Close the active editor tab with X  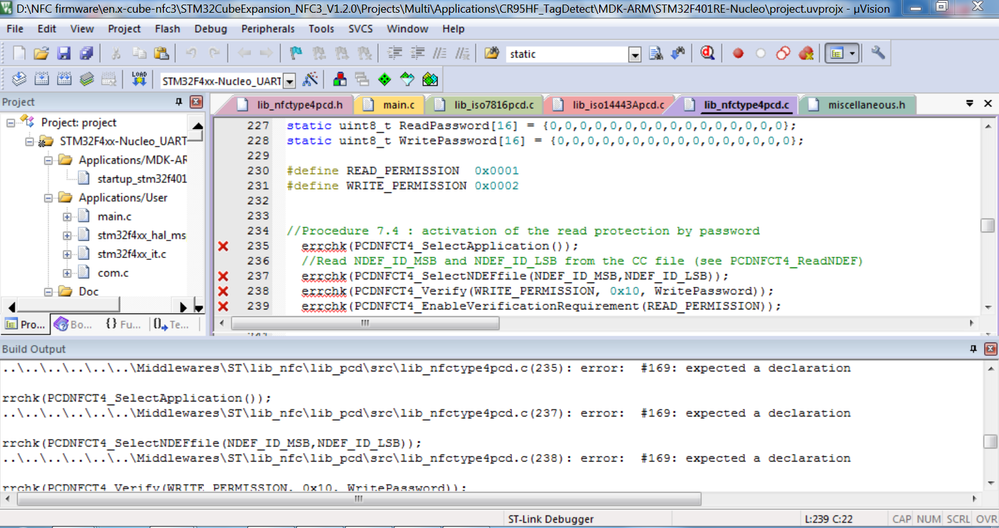click(x=988, y=103)
